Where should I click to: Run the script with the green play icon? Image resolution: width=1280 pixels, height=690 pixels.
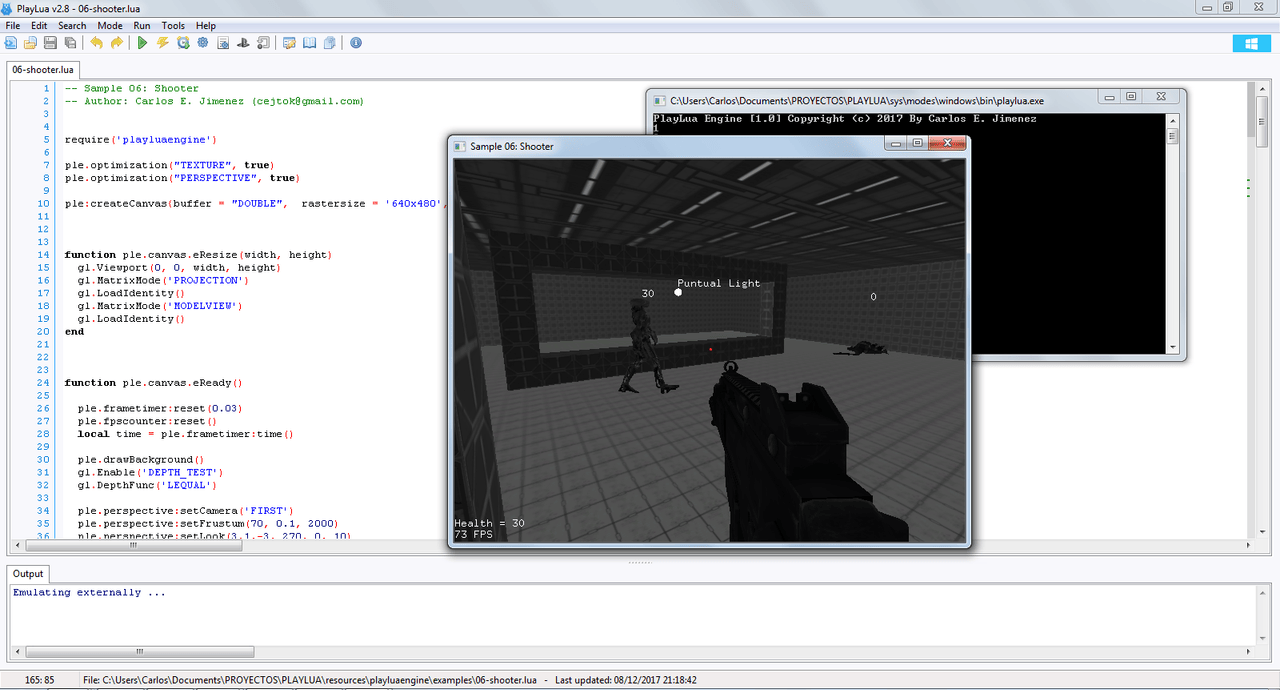pyautogui.click(x=142, y=43)
